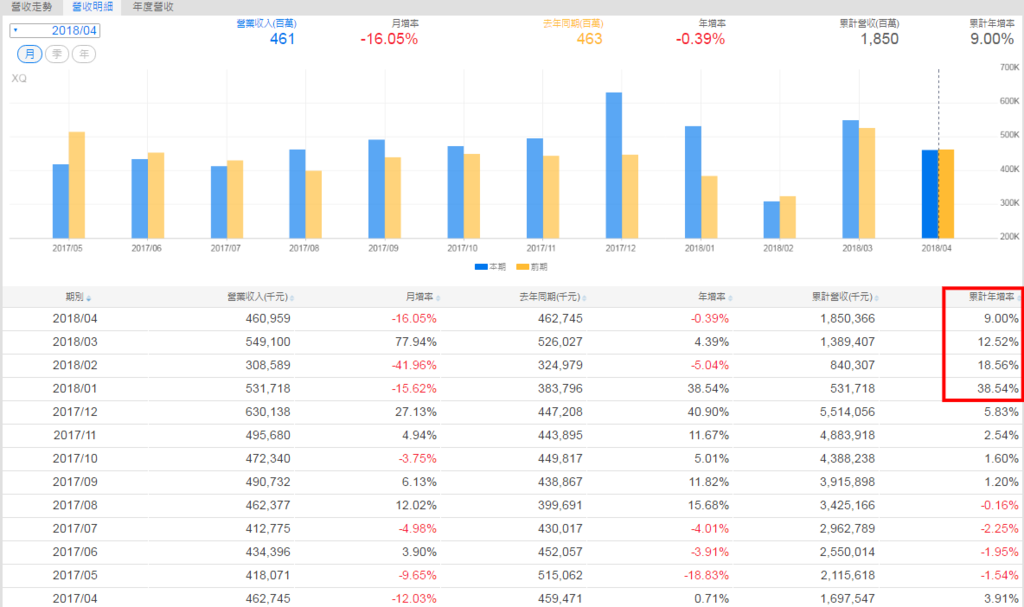1024x607 pixels.
Task: Click summary 累計營收(百萬) value 1,850
Action: [880, 39]
